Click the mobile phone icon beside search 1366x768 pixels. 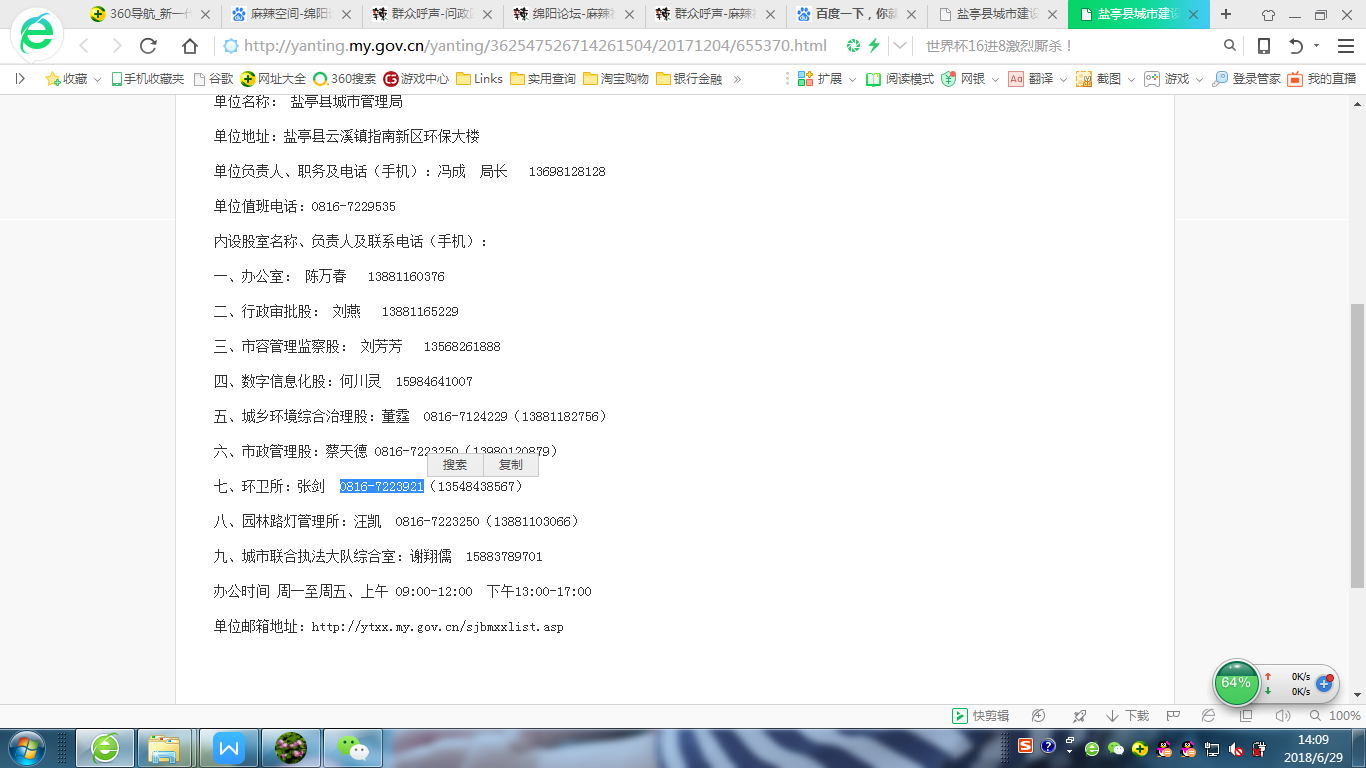1263,46
